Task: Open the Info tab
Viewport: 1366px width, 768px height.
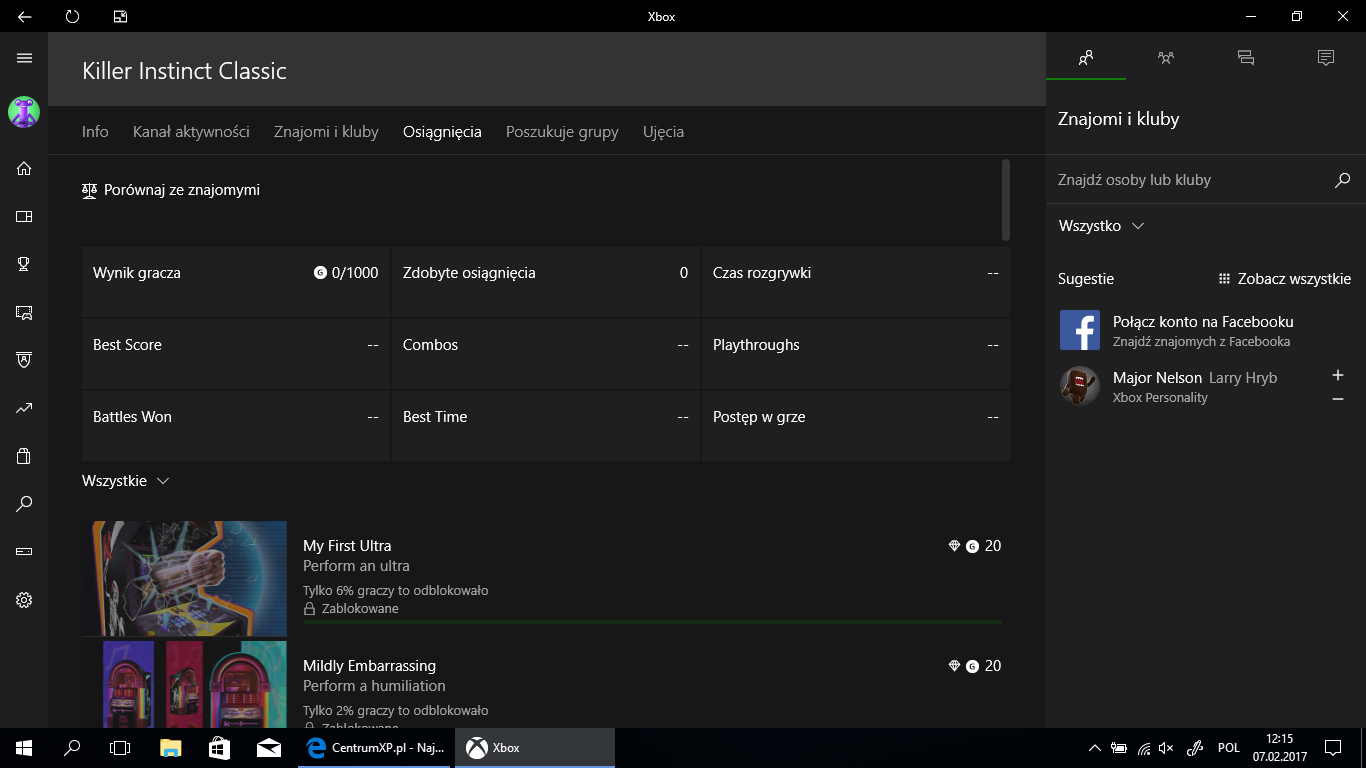Action: (x=95, y=132)
